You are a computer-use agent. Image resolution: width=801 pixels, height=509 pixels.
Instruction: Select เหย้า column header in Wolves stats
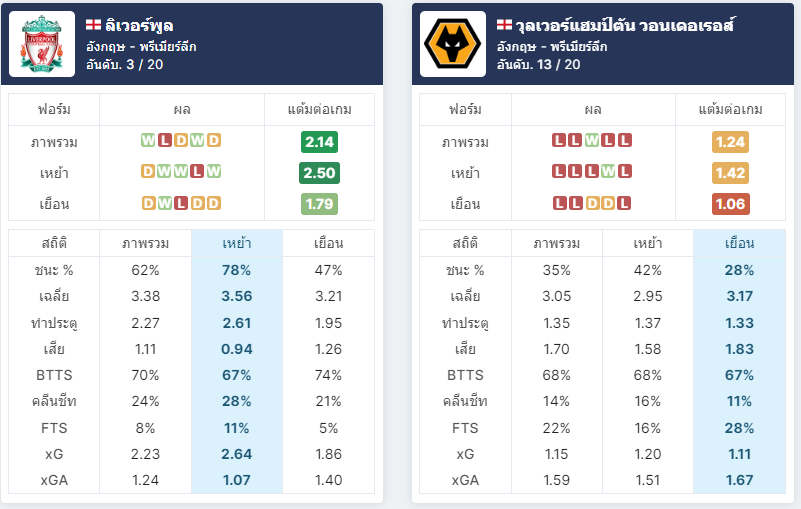[x=648, y=243]
